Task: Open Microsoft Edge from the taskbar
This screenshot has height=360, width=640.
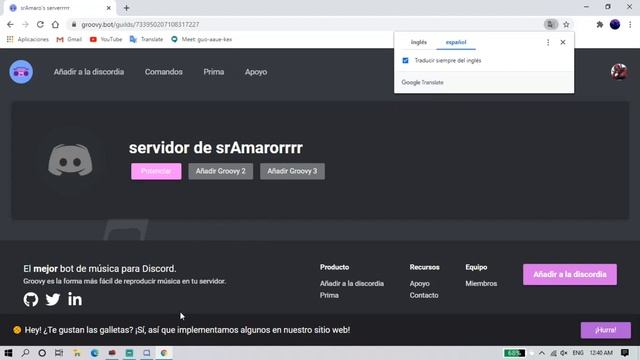Action: [x=95, y=353]
